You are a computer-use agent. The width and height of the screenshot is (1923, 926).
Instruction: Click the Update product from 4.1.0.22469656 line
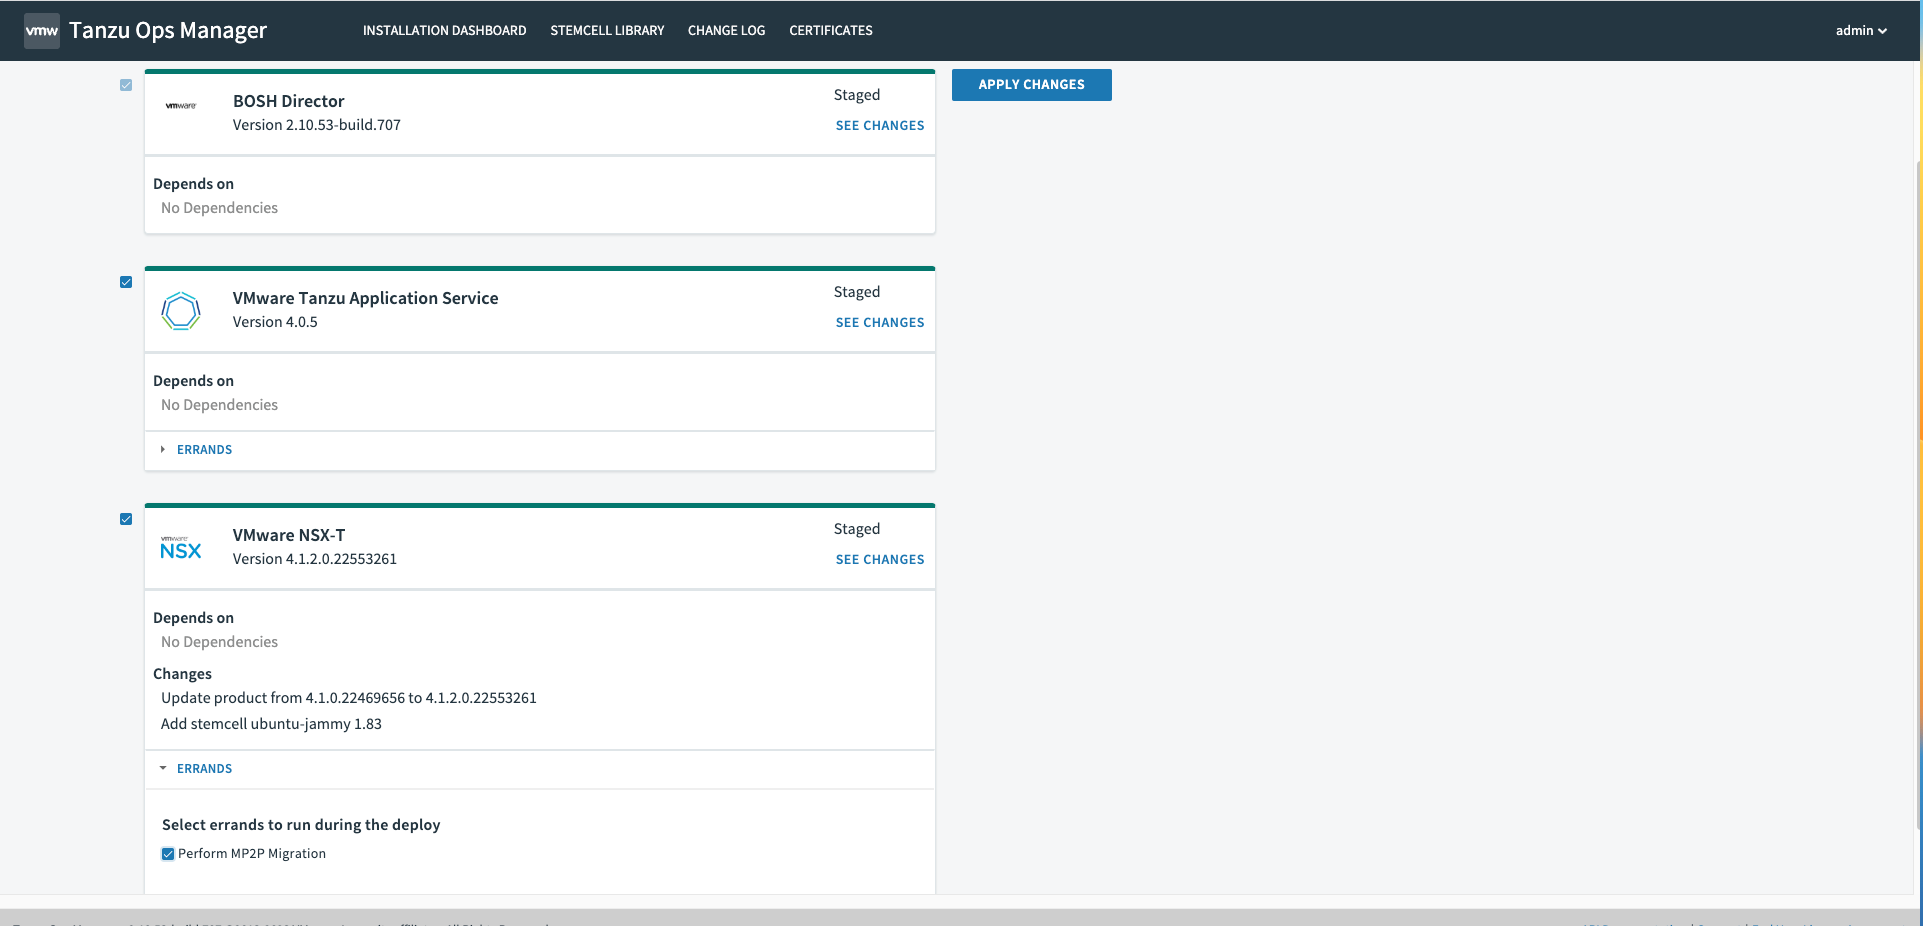pyautogui.click(x=349, y=698)
